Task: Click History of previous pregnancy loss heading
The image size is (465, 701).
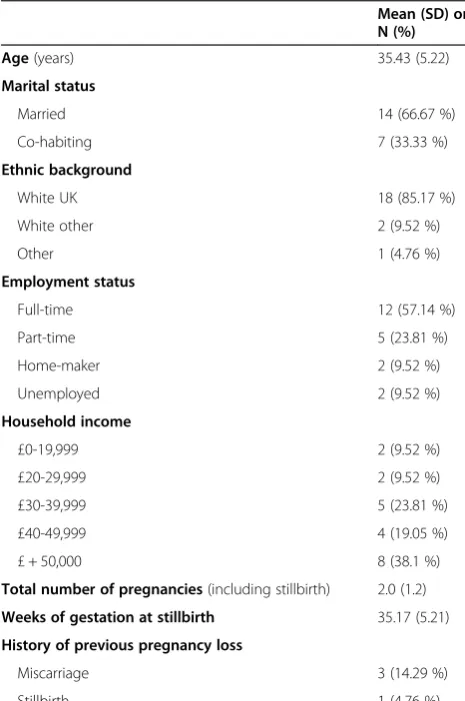Action: pyautogui.click(x=122, y=646)
